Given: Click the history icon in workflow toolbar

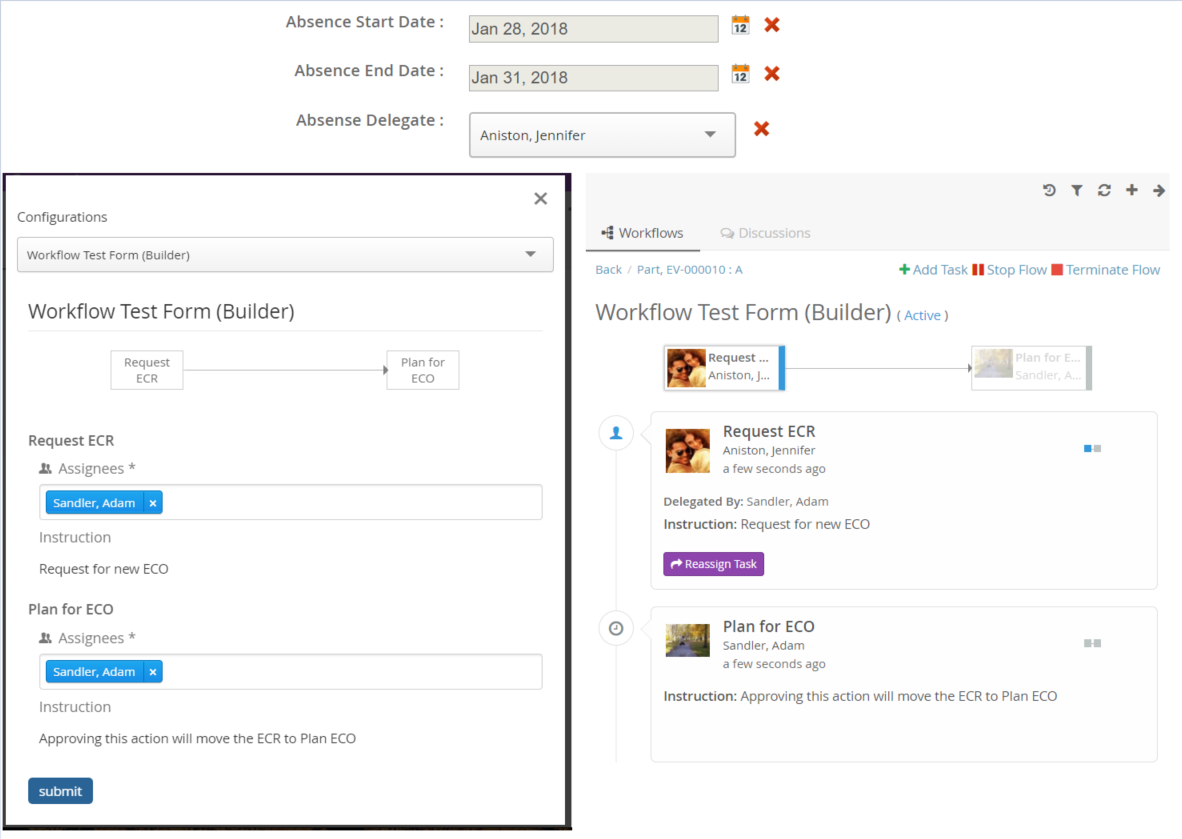Looking at the screenshot, I should click(x=1049, y=190).
